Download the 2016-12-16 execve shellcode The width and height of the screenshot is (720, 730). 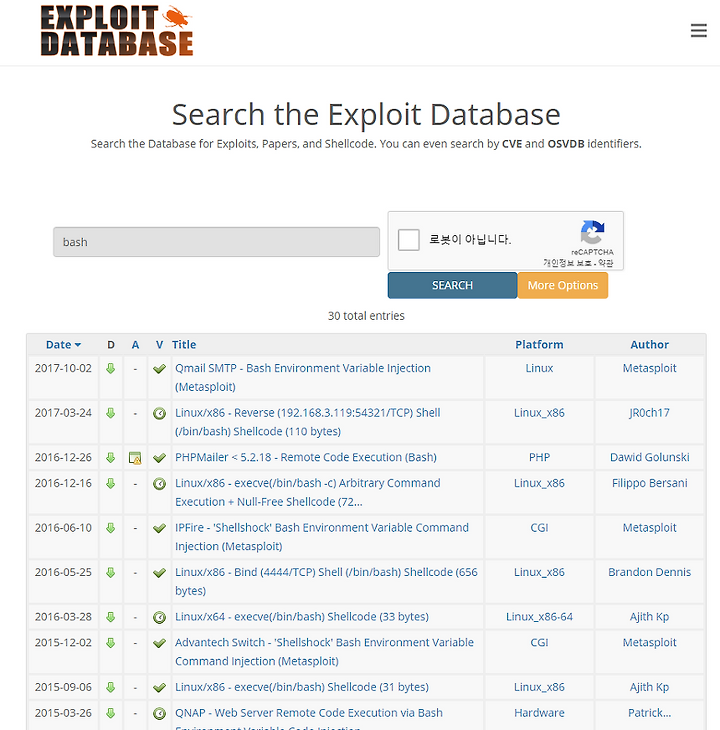tap(110, 483)
